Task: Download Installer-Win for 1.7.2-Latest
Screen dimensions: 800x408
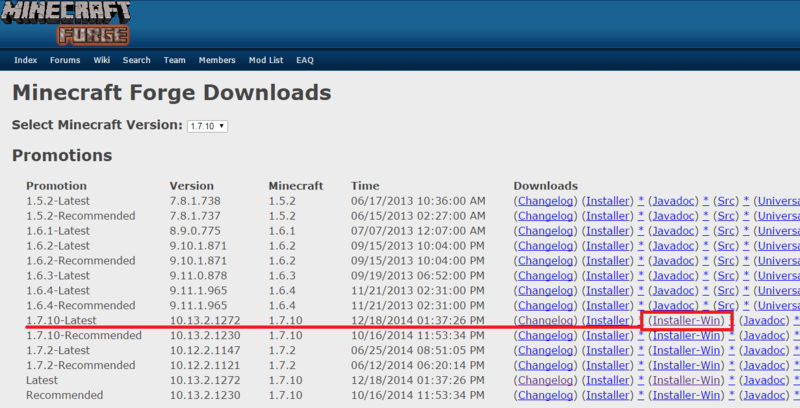Action: tap(686, 350)
